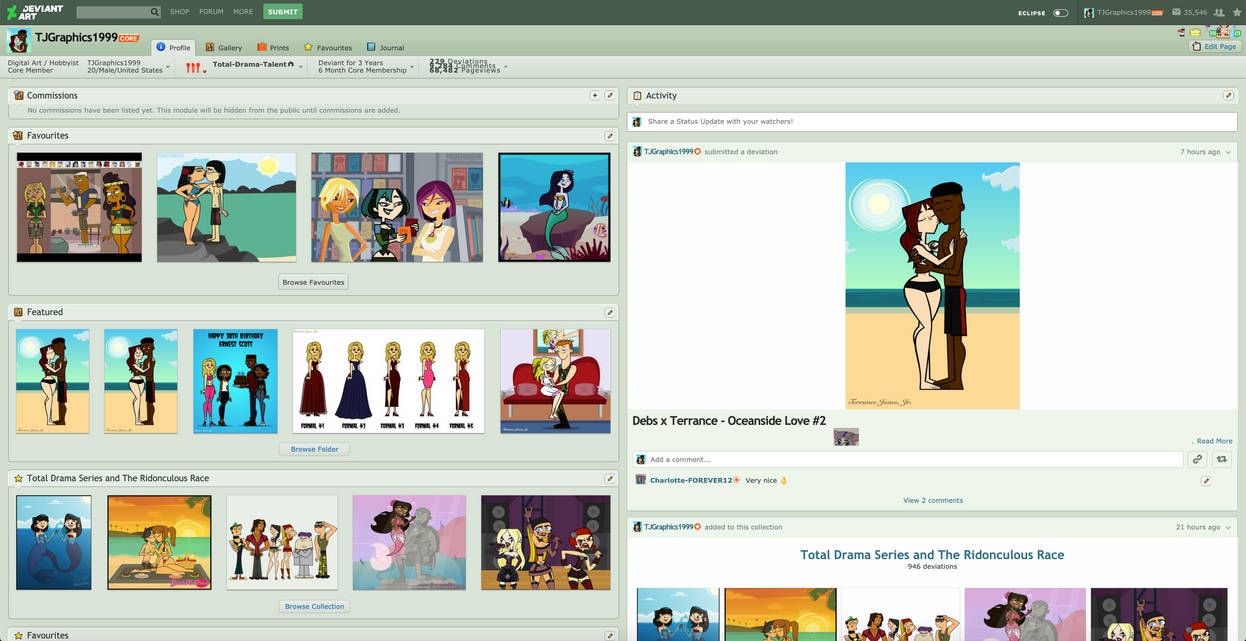Click avatar next to status update field
1246x641 pixels.
tap(638, 122)
